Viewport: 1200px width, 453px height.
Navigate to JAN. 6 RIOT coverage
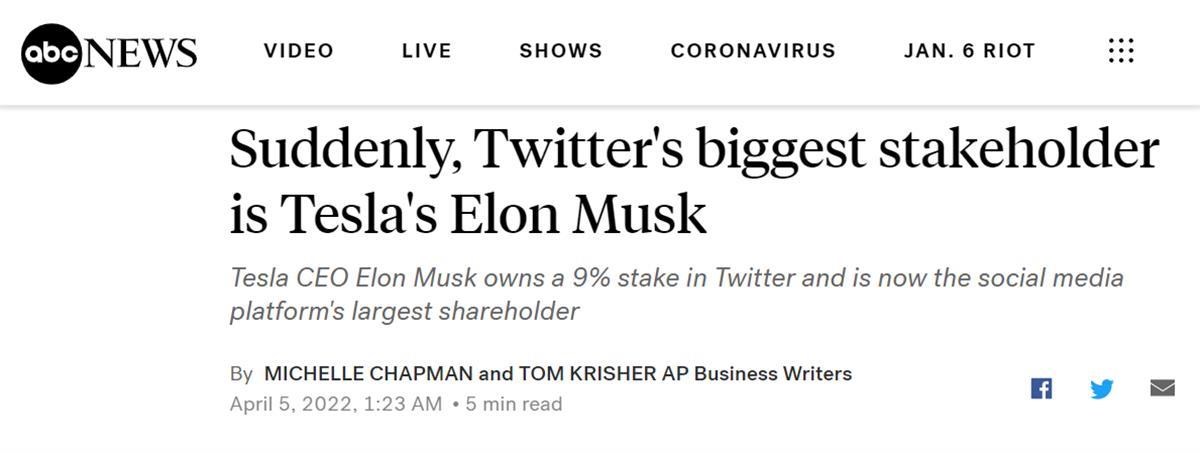(x=969, y=51)
